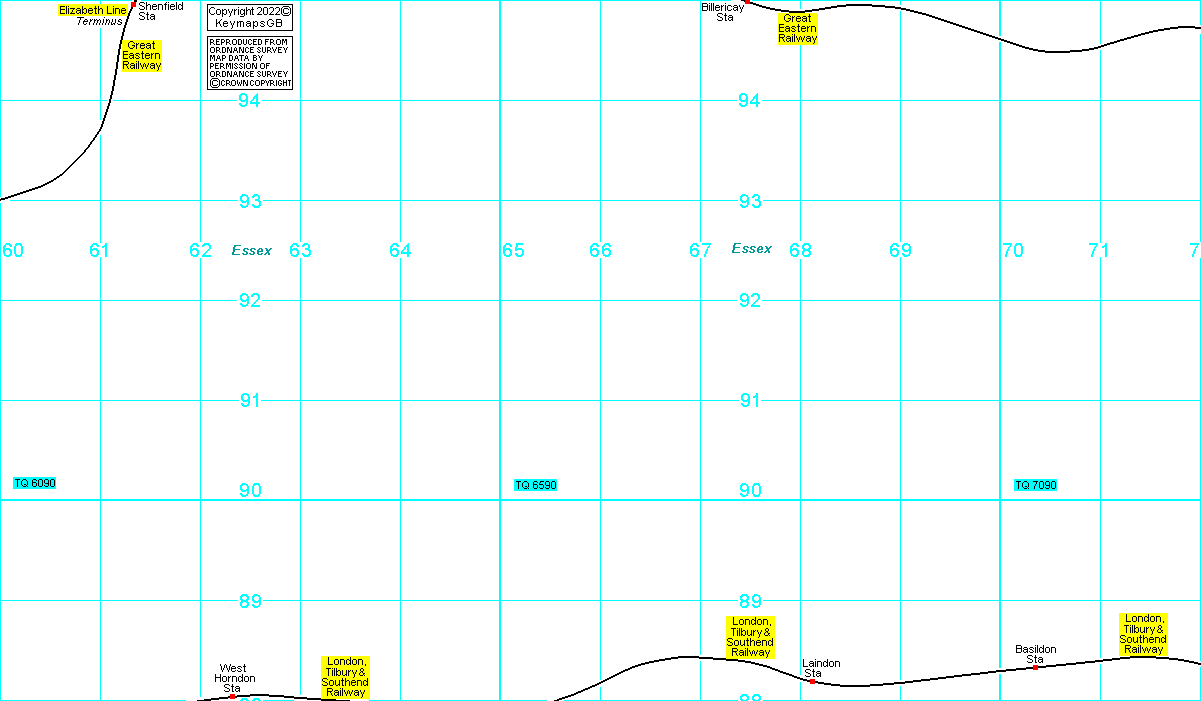This screenshot has height=701, width=1201.
Task: Click the Copyright 2022 KeymapsGB box
Action: (250, 17)
